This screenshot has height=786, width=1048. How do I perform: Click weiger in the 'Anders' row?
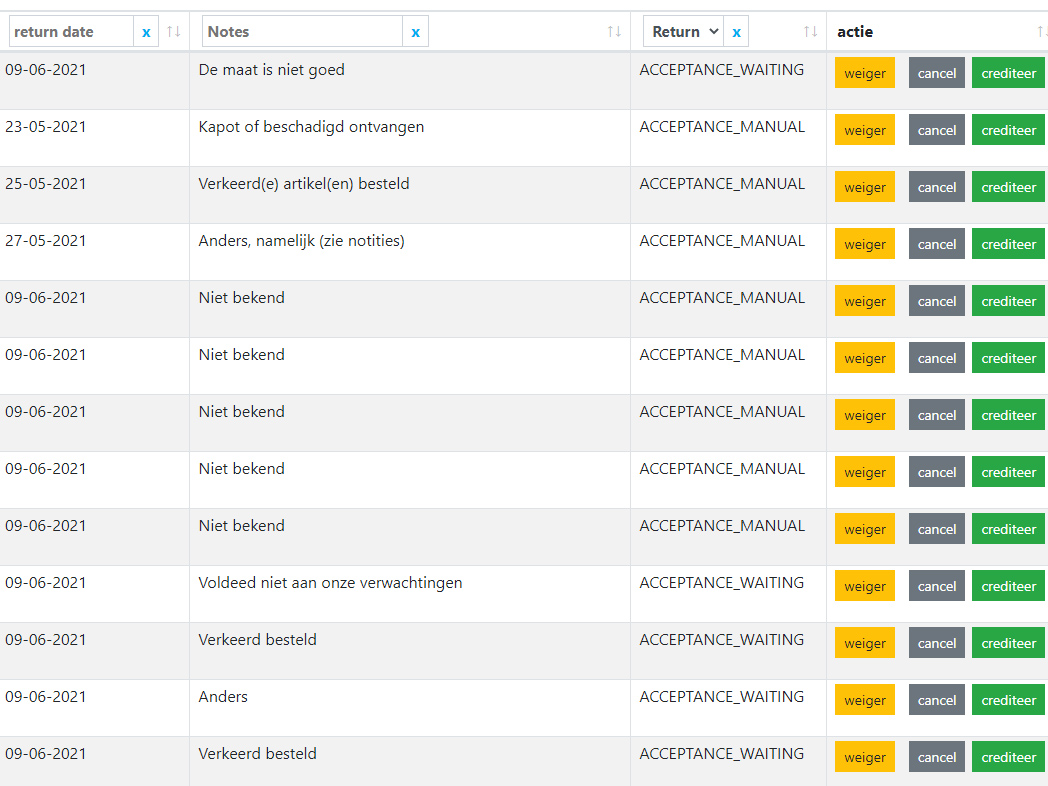click(x=864, y=700)
